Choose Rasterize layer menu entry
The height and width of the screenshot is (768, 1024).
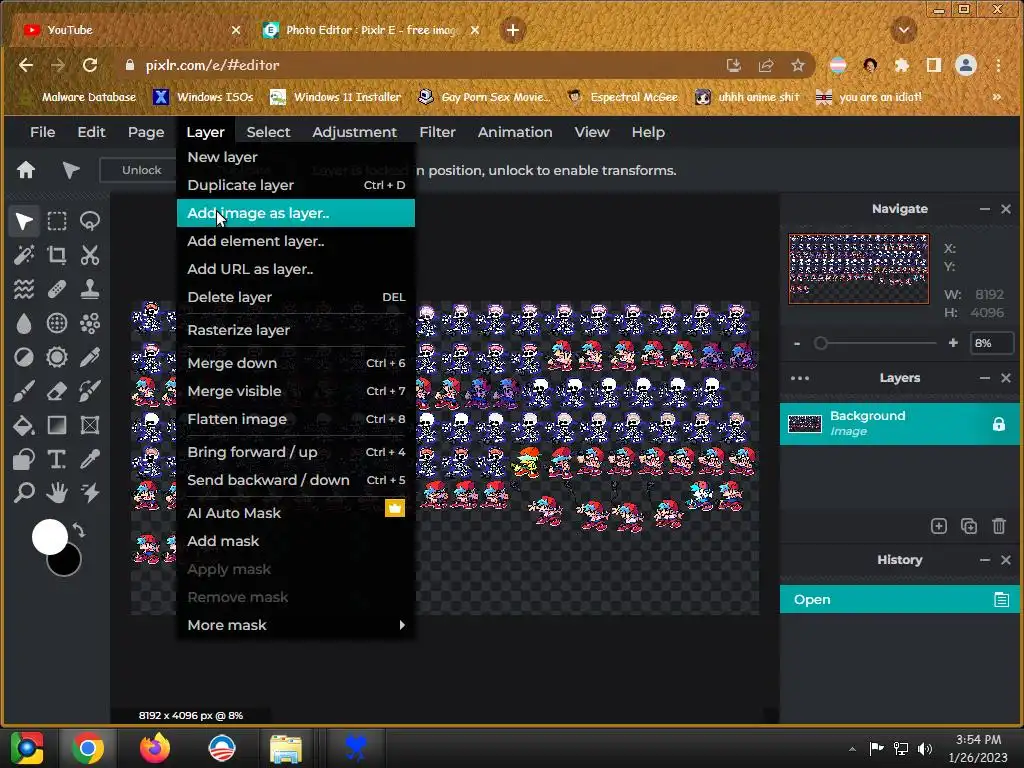tap(296, 330)
